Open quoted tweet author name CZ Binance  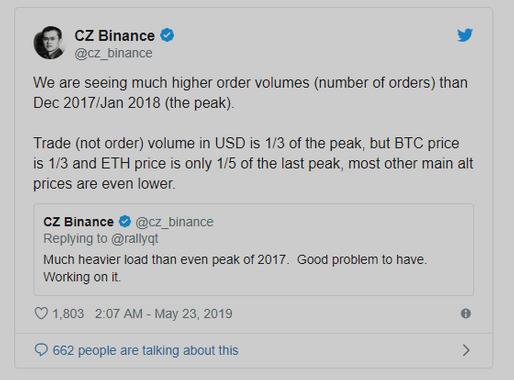tap(78, 222)
